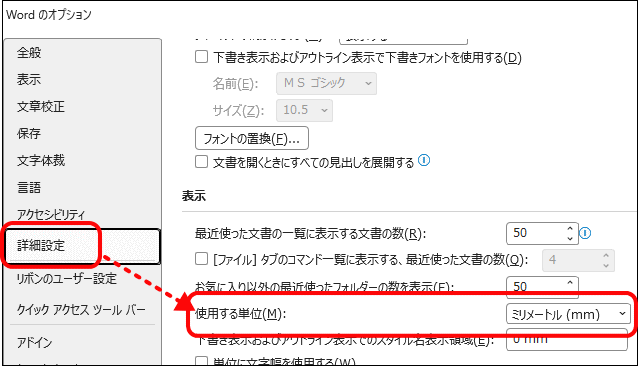Open the 使用する単位 unit dropdown
Viewport: 638px width, 366px height.
tap(568, 314)
